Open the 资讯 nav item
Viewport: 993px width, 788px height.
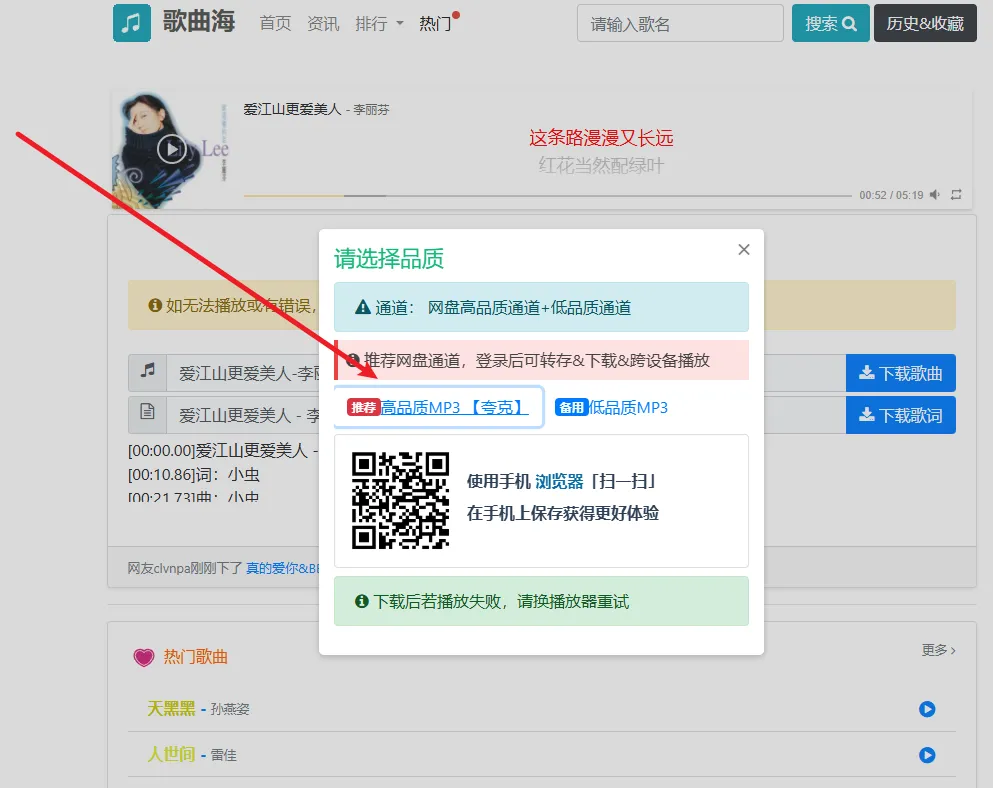323,24
